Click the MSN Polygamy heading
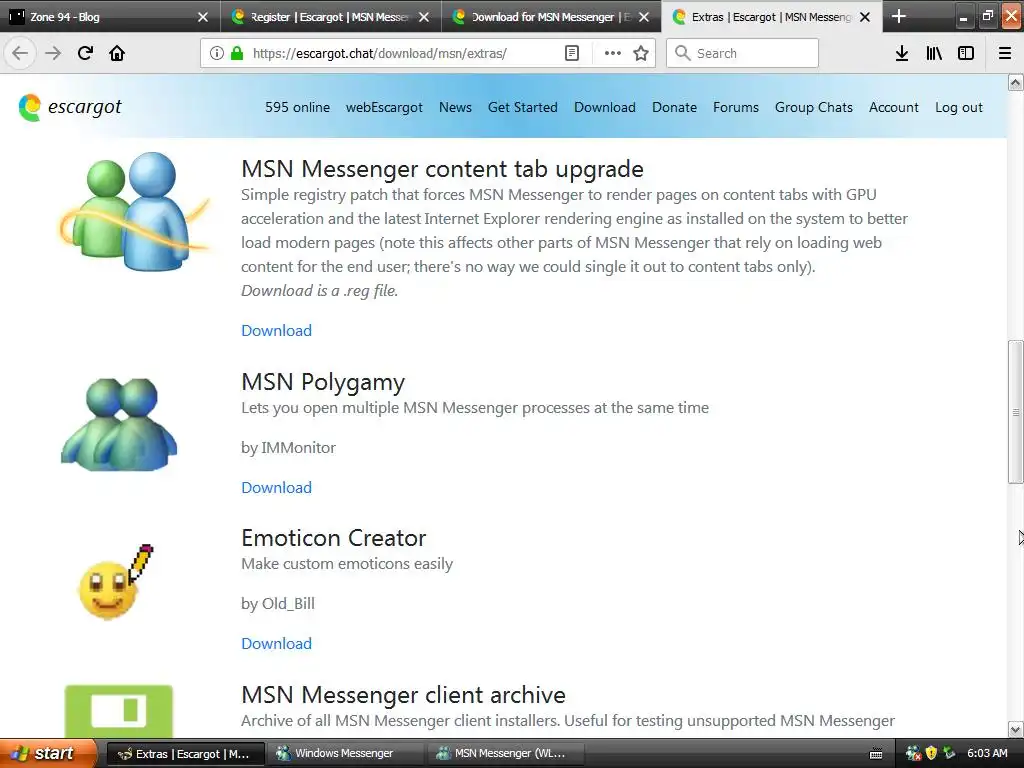The width and height of the screenshot is (1024, 768). tap(323, 382)
